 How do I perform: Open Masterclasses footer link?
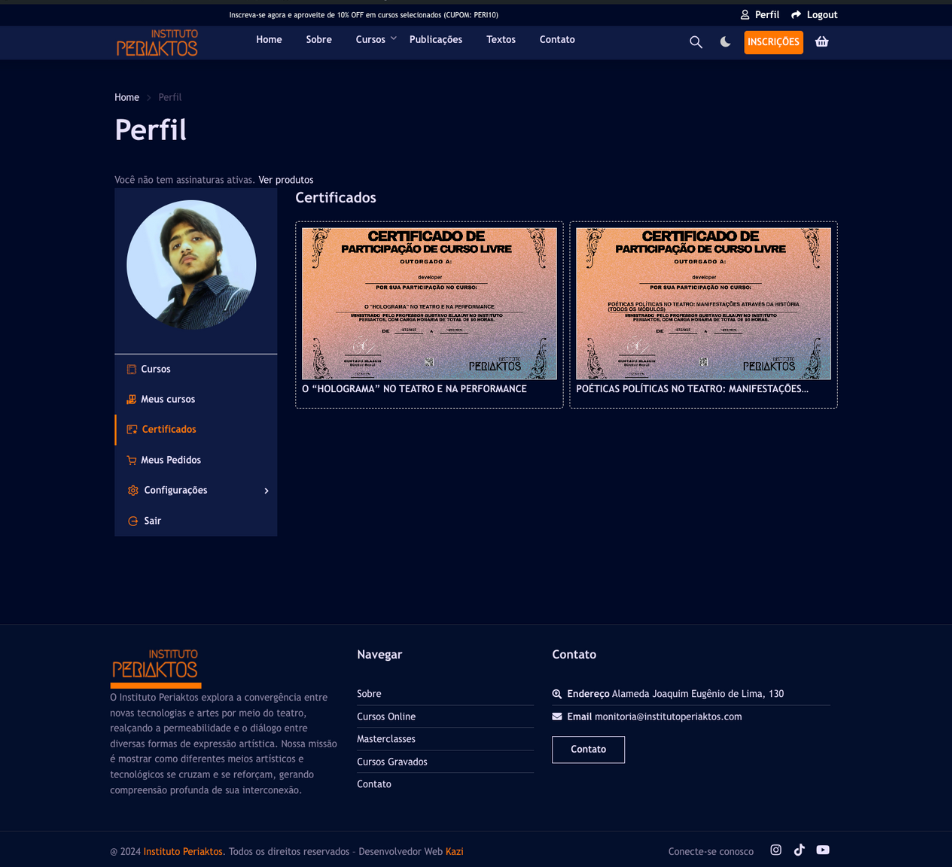coord(386,739)
